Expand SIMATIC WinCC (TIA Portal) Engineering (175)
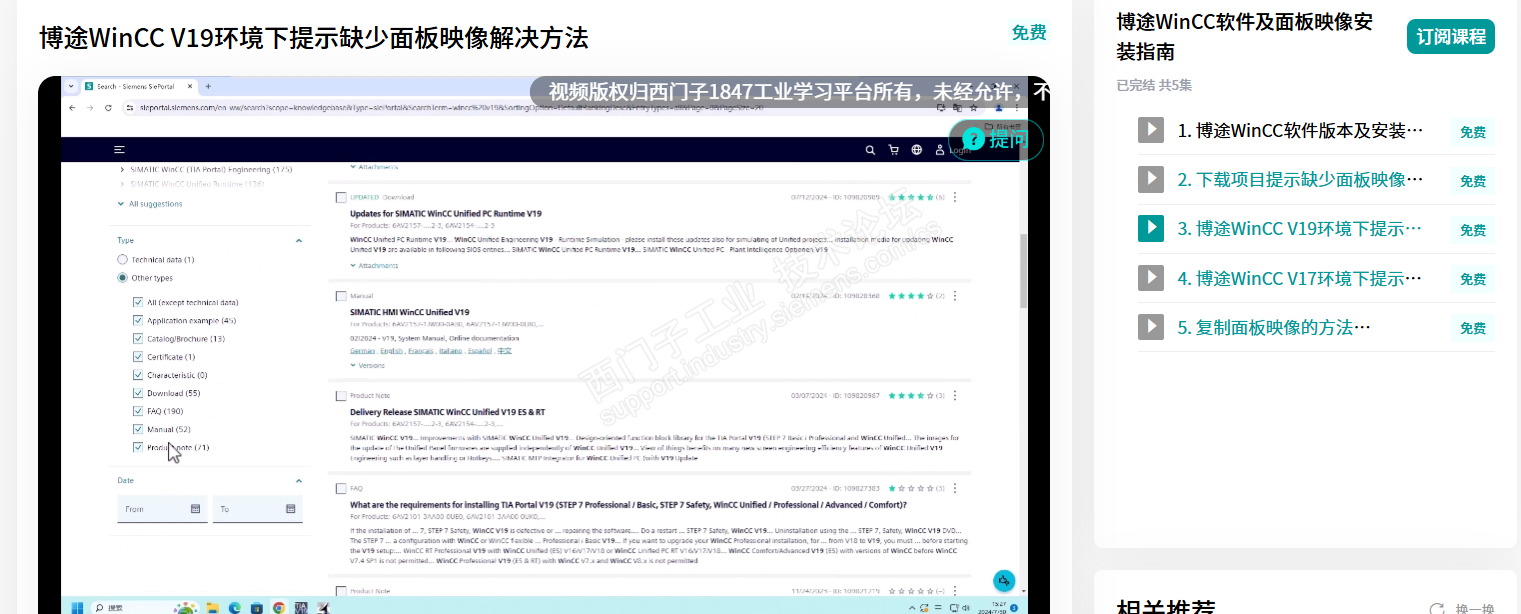 pos(122,170)
